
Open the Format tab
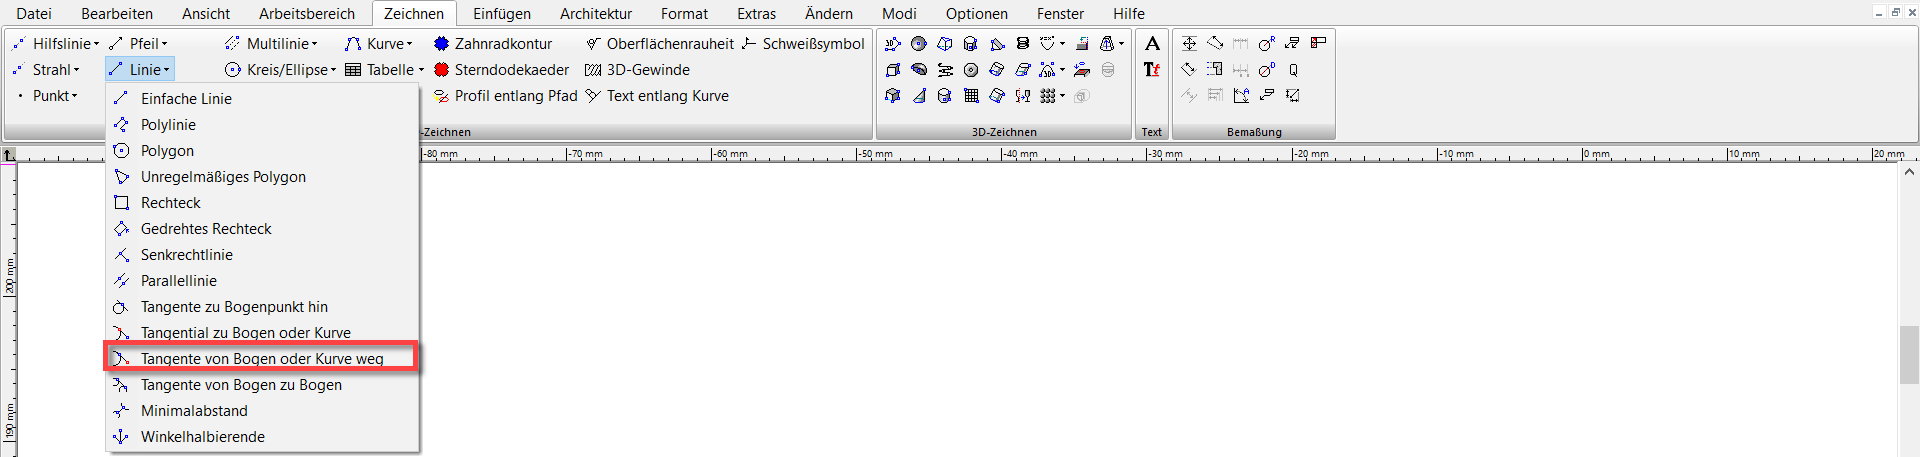(684, 13)
